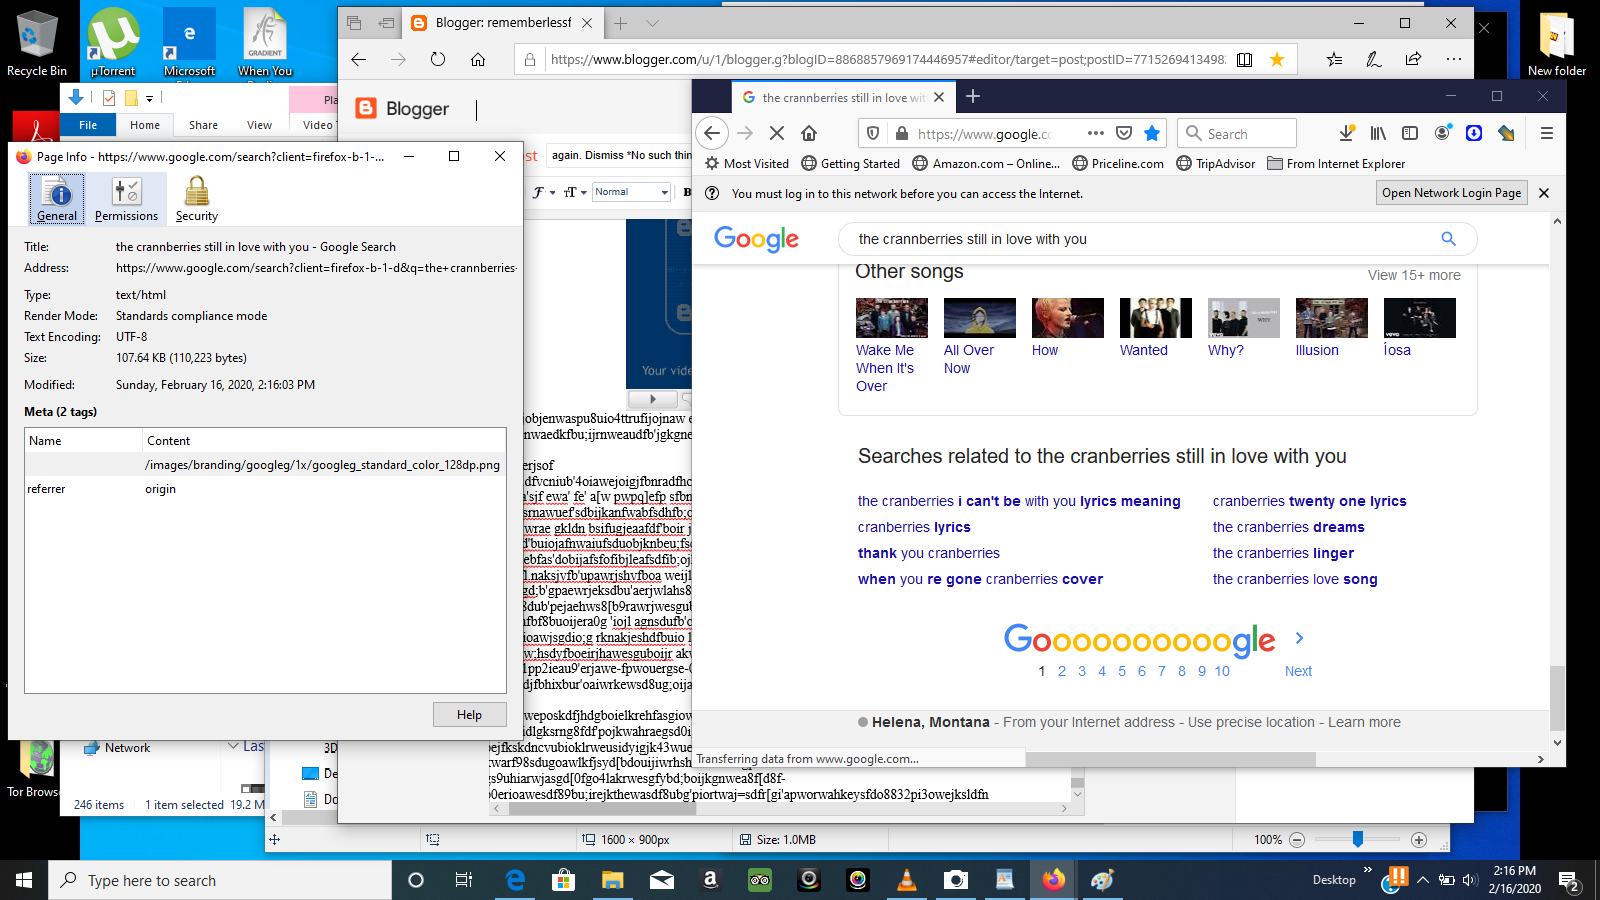Viewport: 1600px width, 900px height.
Task: Open Edge reading view icon in Blogger window
Action: coord(1244,59)
